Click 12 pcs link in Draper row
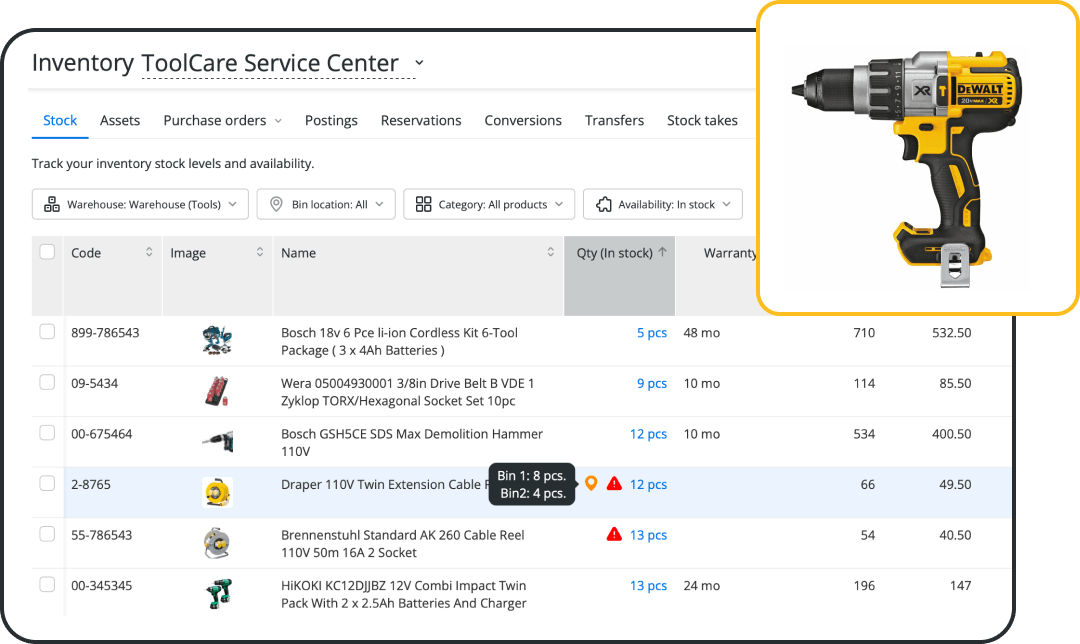The image size is (1080, 644). coord(648,484)
